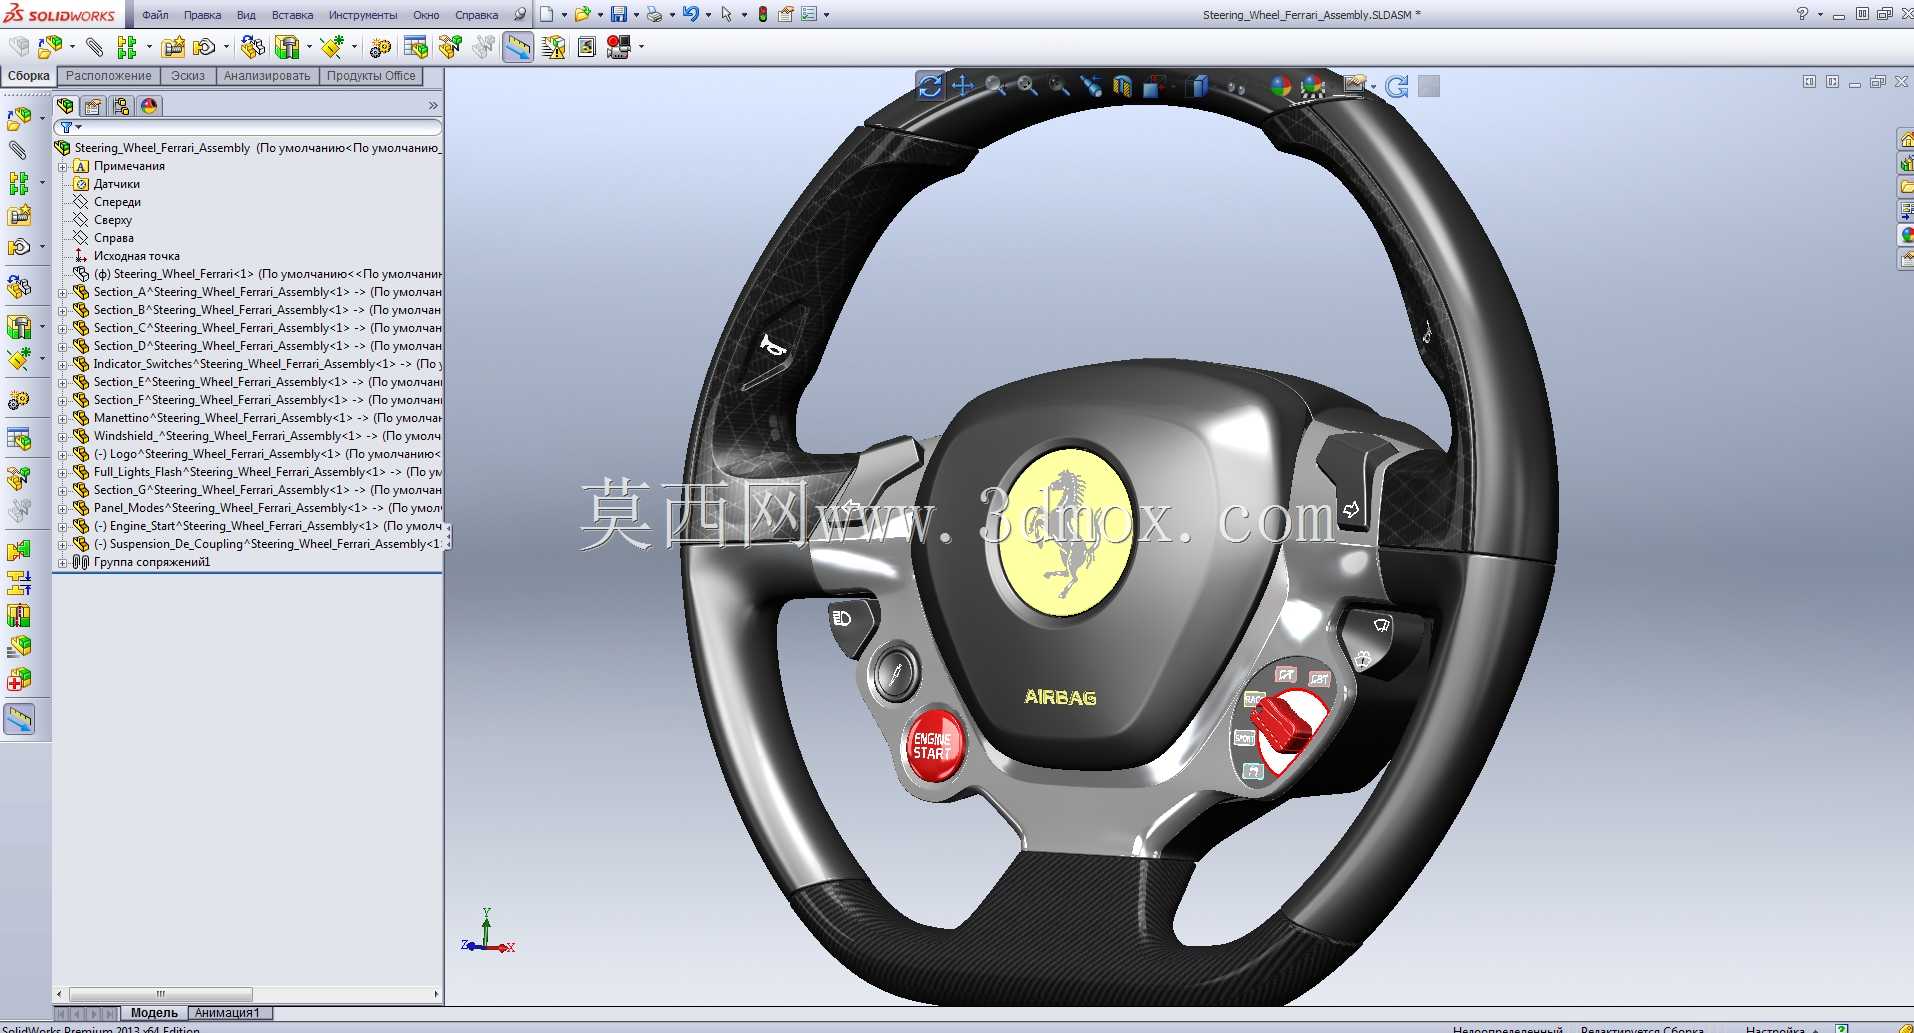Image resolution: width=1914 pixels, height=1033 pixels.
Task: Expand the Indicator_Switches component node
Action: [63, 364]
